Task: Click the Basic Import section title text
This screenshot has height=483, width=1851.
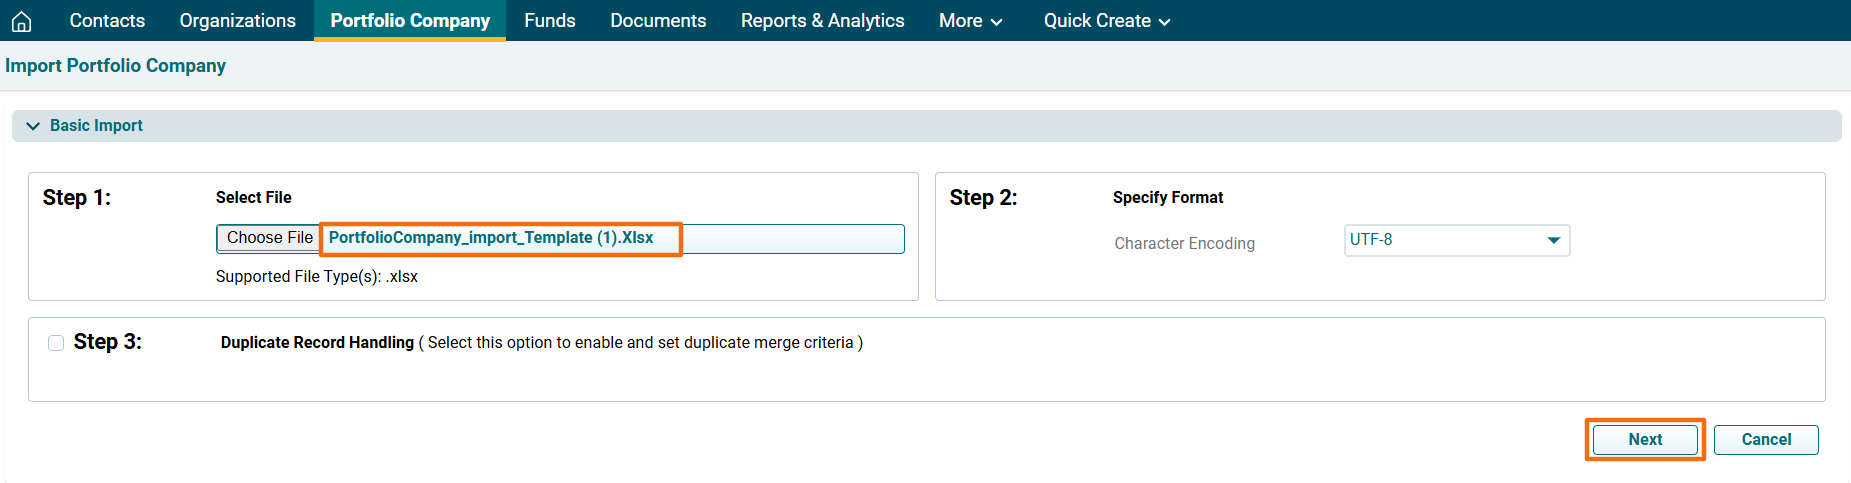Action: 96,126
